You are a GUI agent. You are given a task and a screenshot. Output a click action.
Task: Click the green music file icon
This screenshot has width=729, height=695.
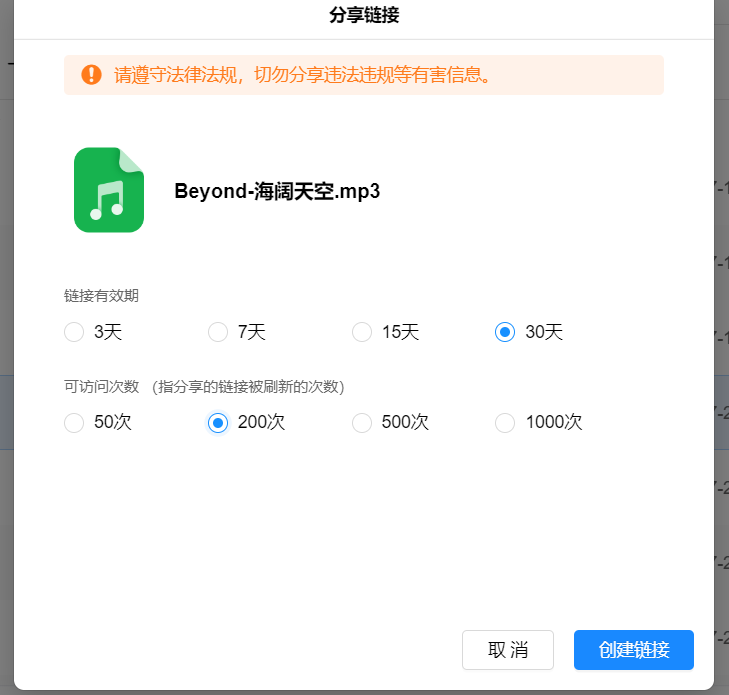pos(109,190)
